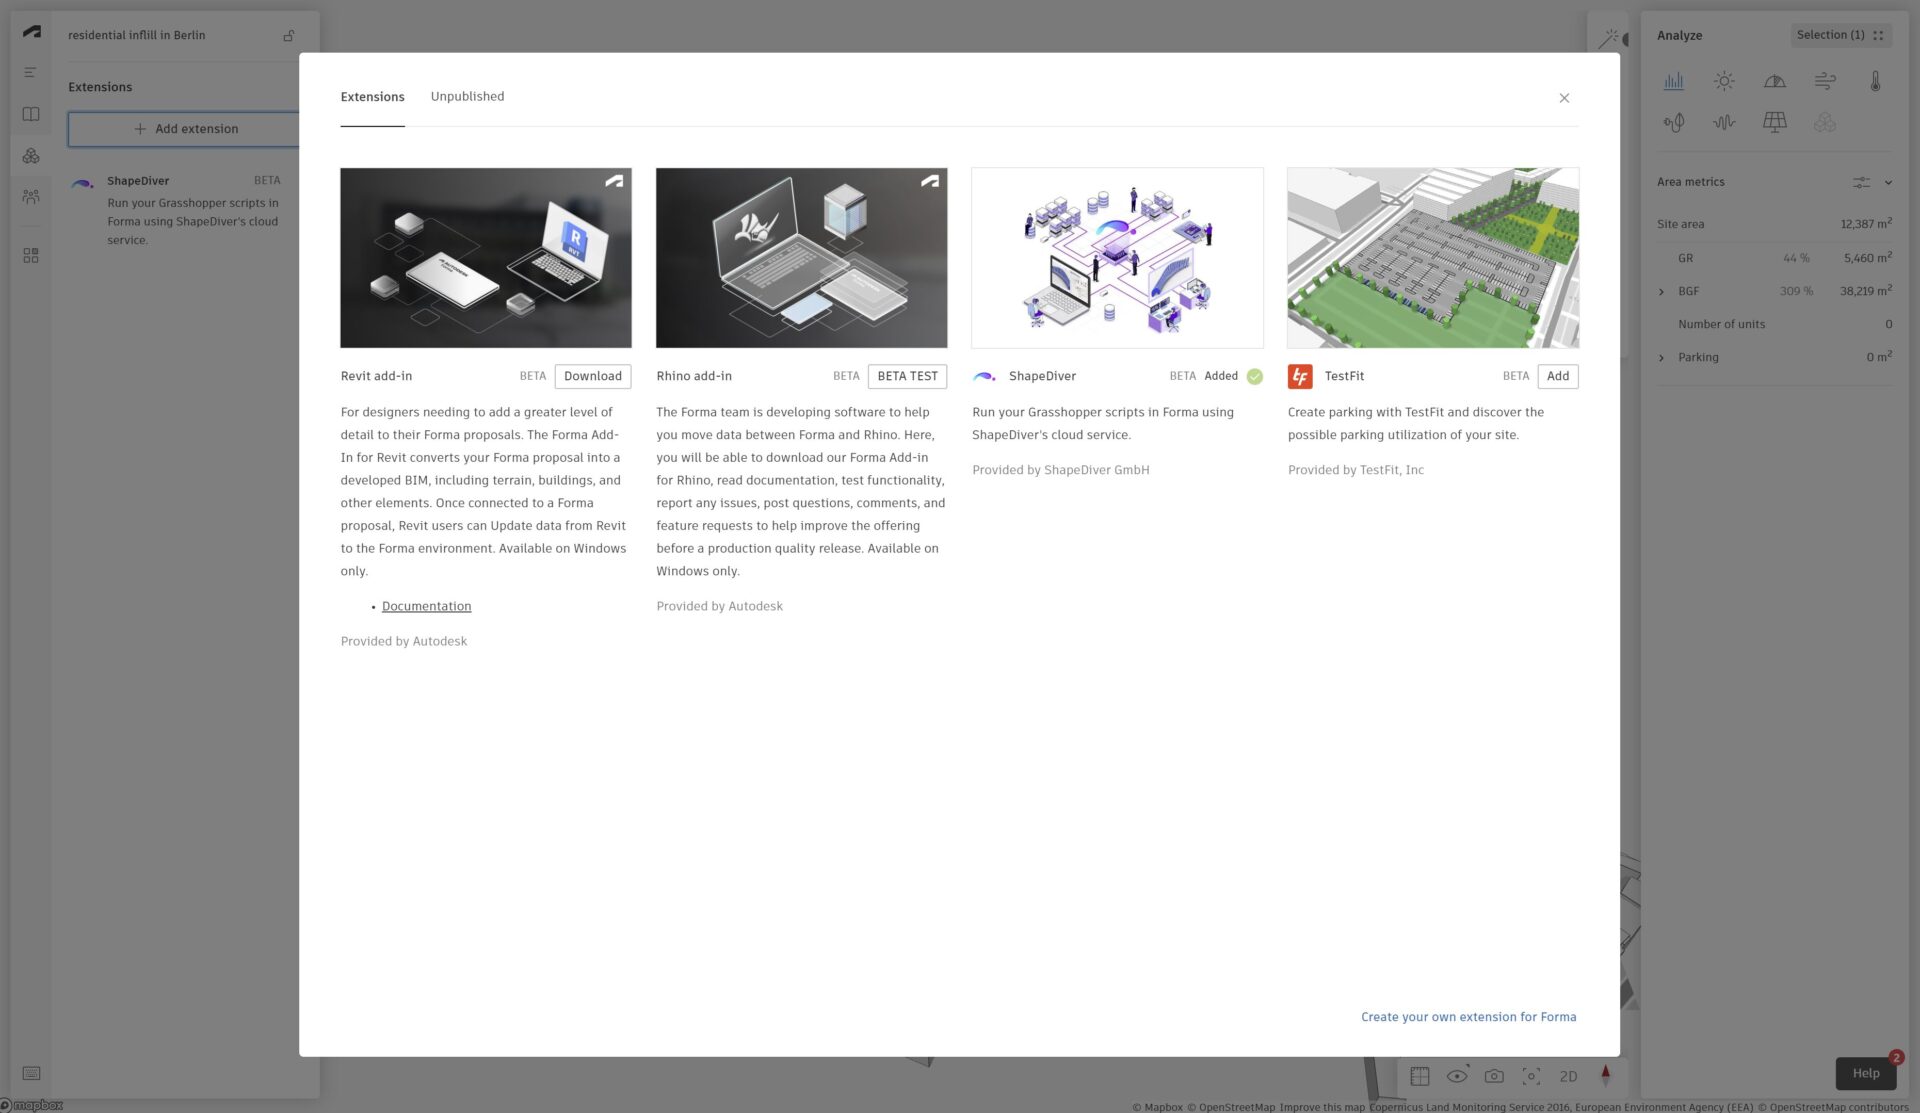
Task: Open Create your own extension for Forma link
Action: click(x=1468, y=1017)
